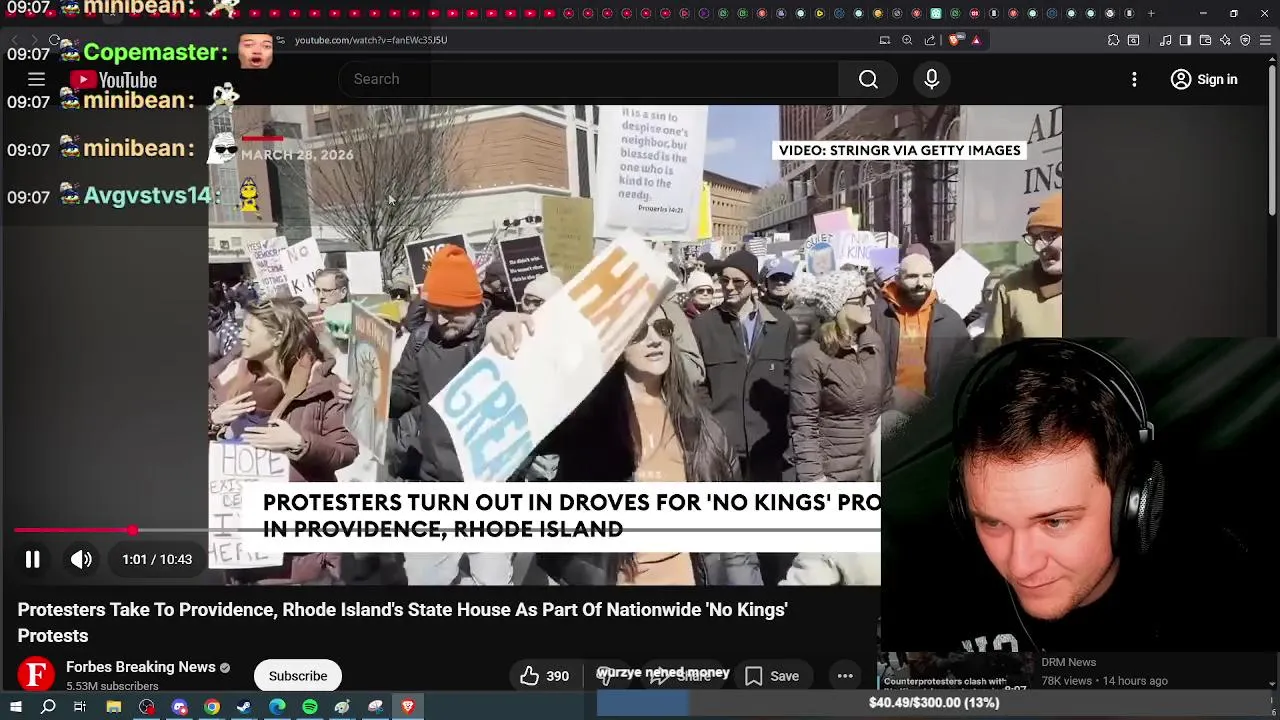Pause the playing video
This screenshot has height=720, width=1280.
pyautogui.click(x=32, y=559)
